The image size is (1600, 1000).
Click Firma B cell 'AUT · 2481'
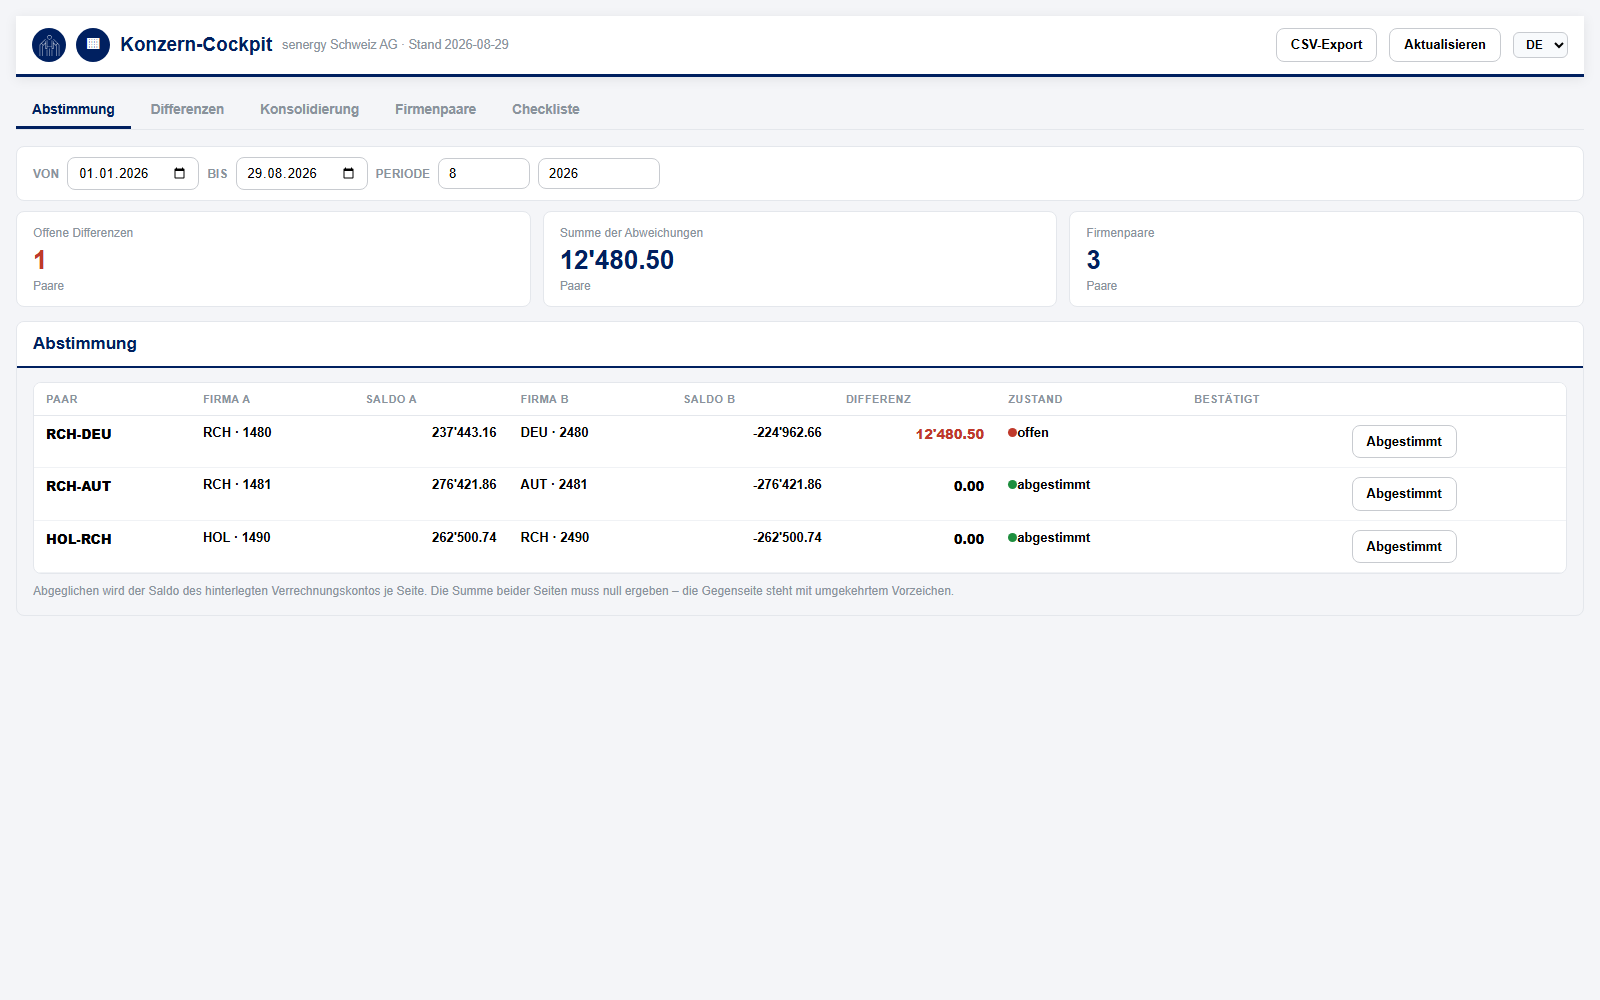click(x=554, y=485)
